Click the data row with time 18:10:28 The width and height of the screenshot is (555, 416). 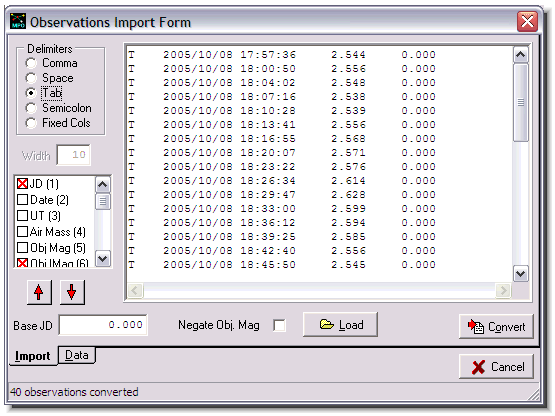(x=282, y=111)
